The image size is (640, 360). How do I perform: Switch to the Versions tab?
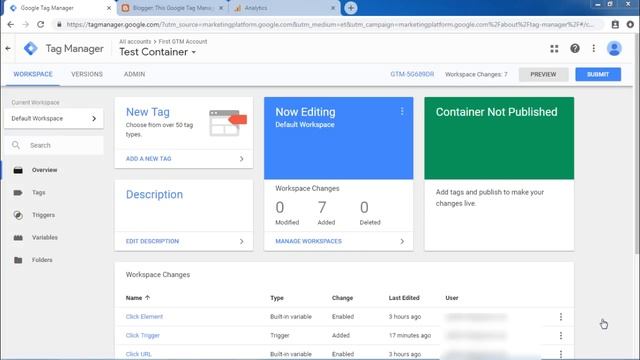point(87,74)
